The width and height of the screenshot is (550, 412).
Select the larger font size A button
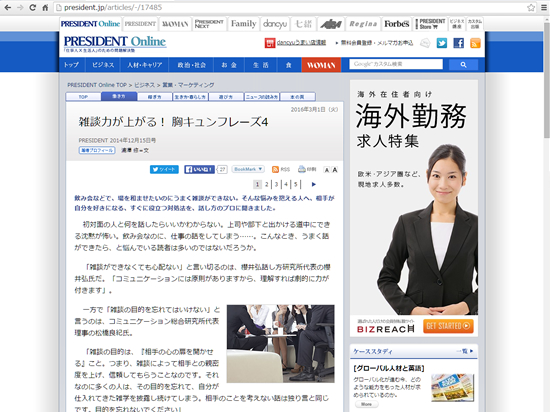click(335, 170)
